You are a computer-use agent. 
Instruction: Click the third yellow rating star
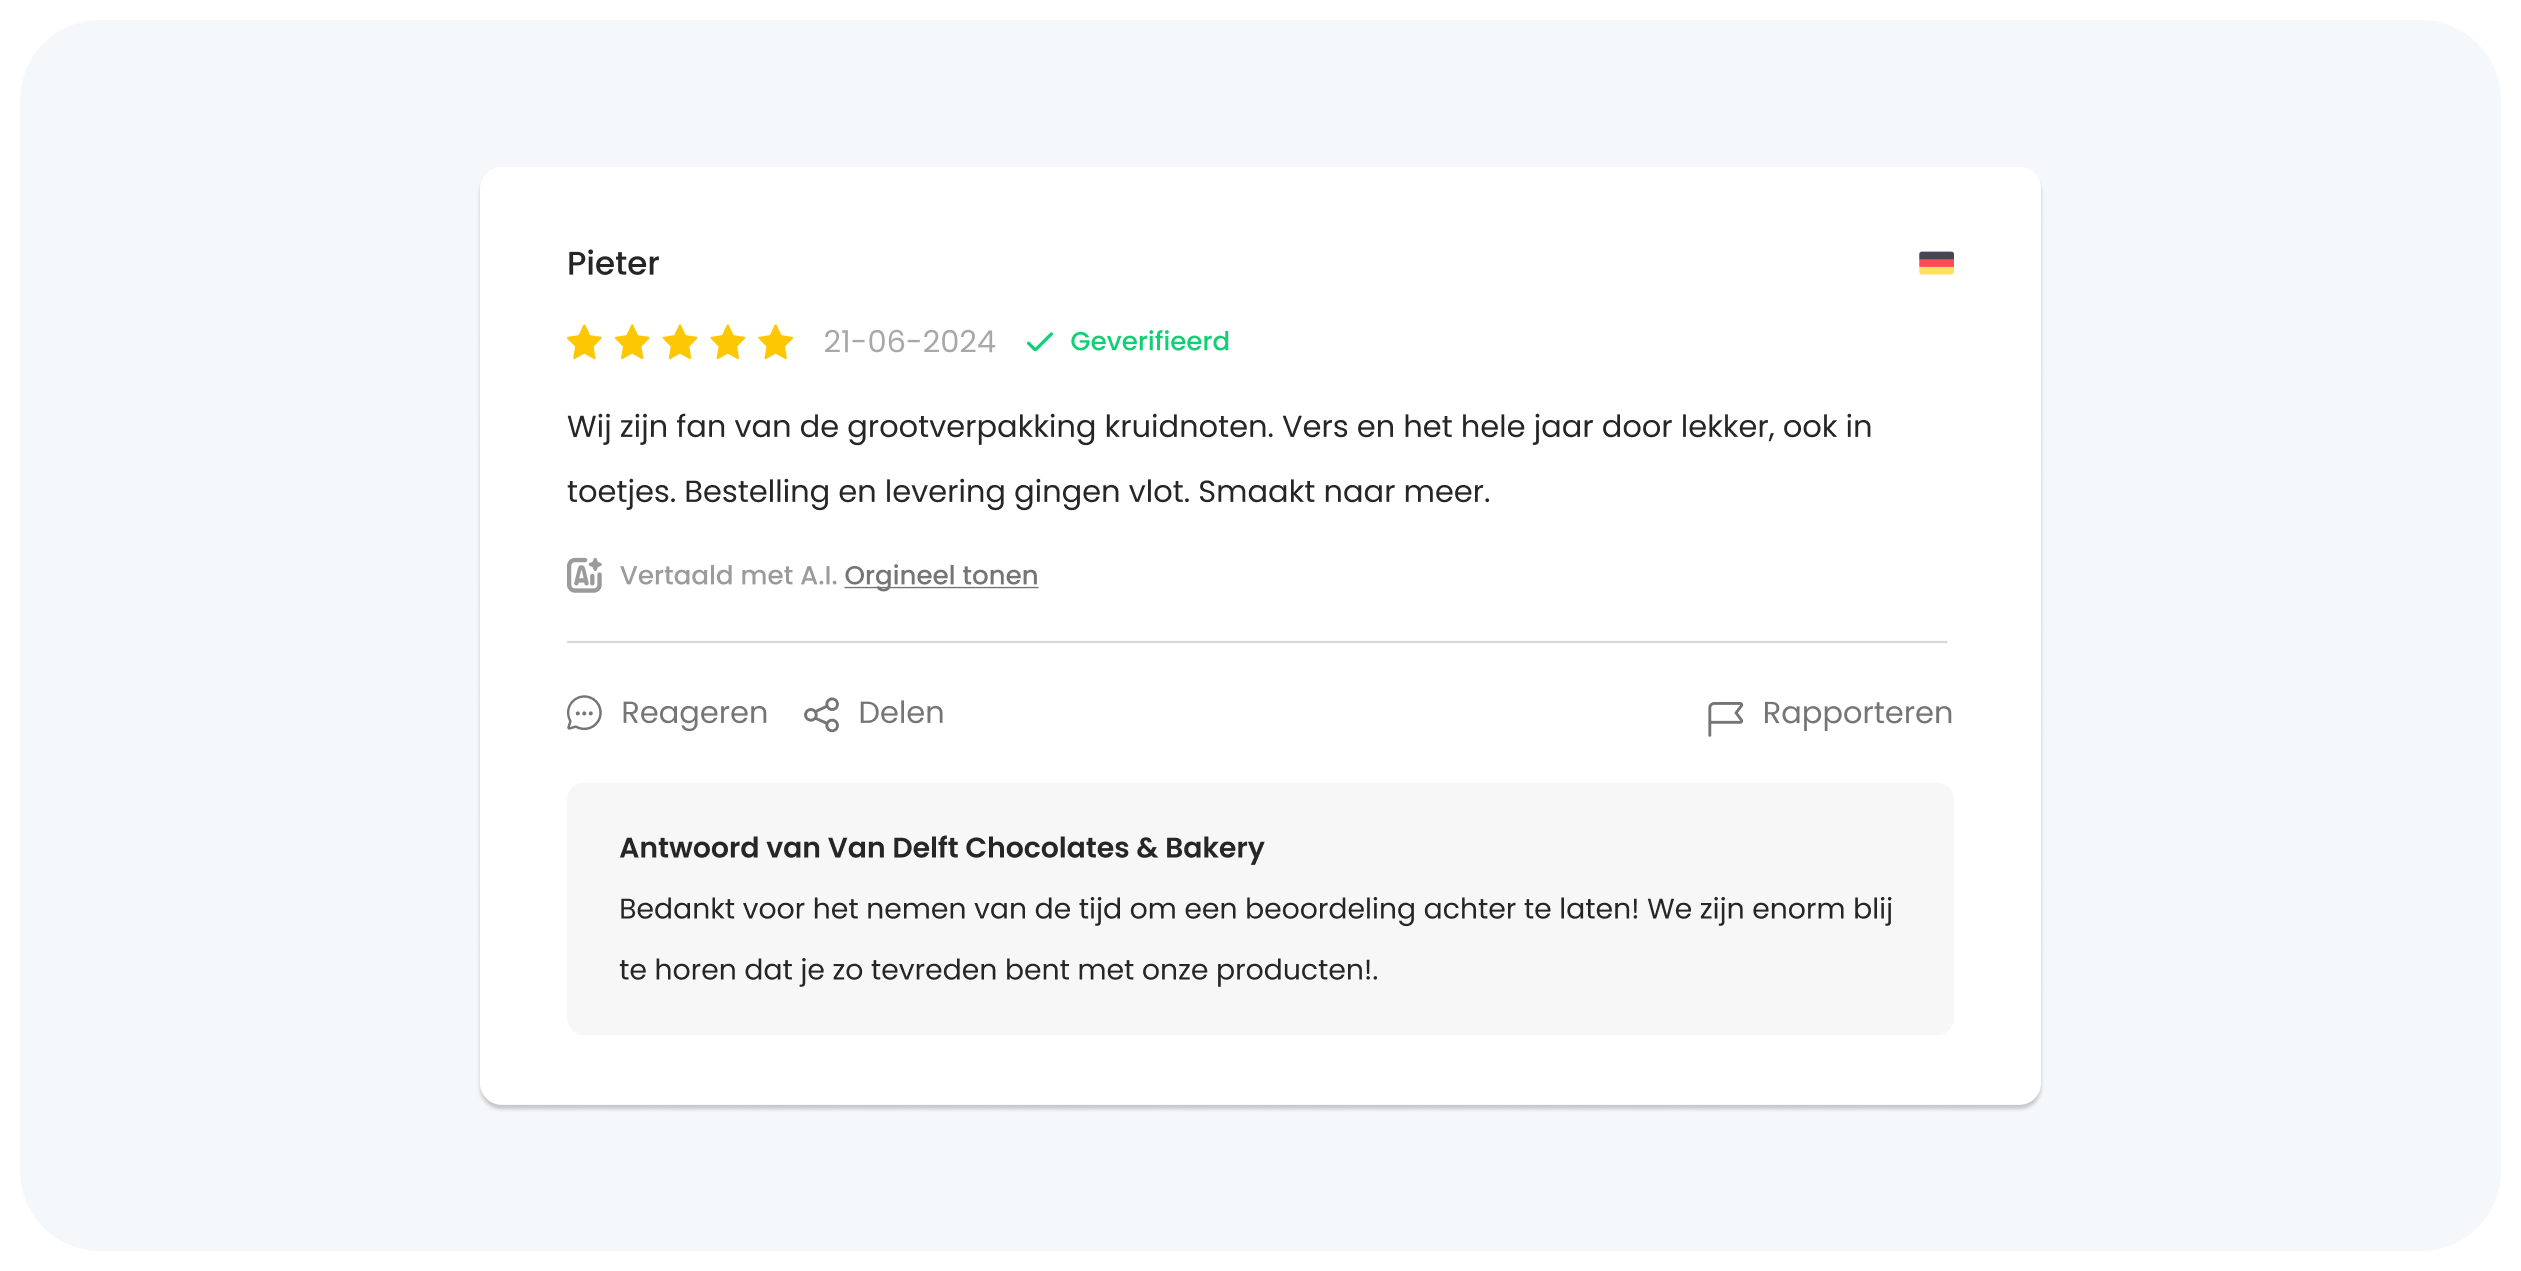pos(680,342)
